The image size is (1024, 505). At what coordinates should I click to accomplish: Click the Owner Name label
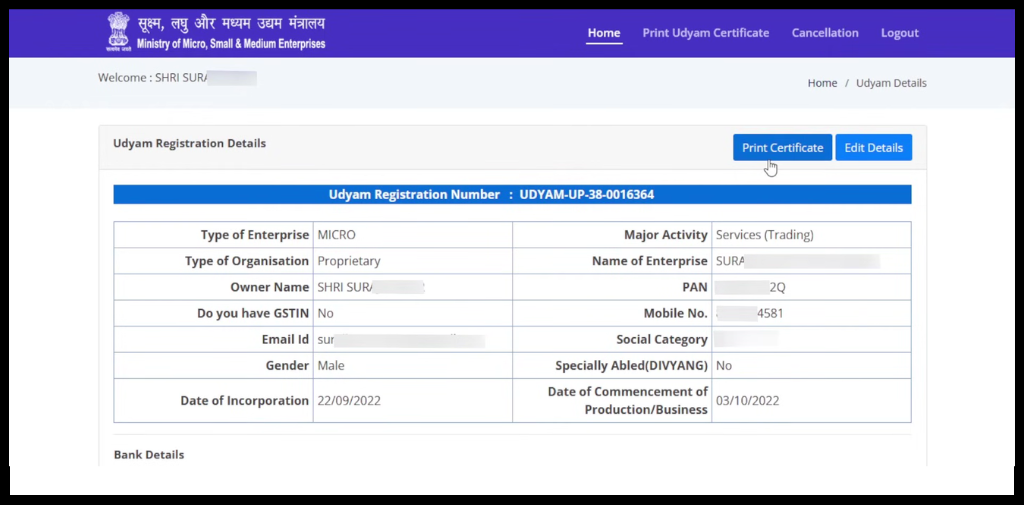(270, 287)
